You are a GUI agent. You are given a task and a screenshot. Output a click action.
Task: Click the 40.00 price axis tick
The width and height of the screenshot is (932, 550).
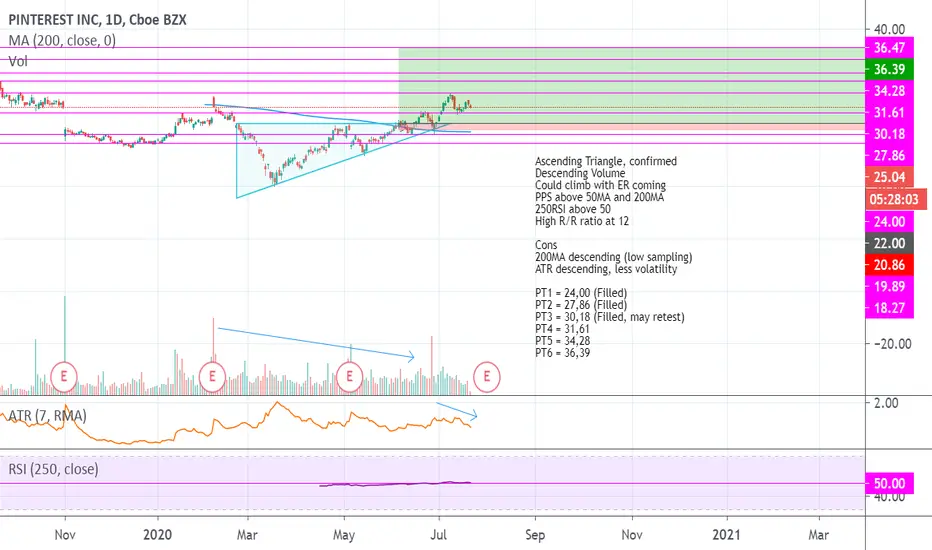pyautogui.click(x=889, y=29)
